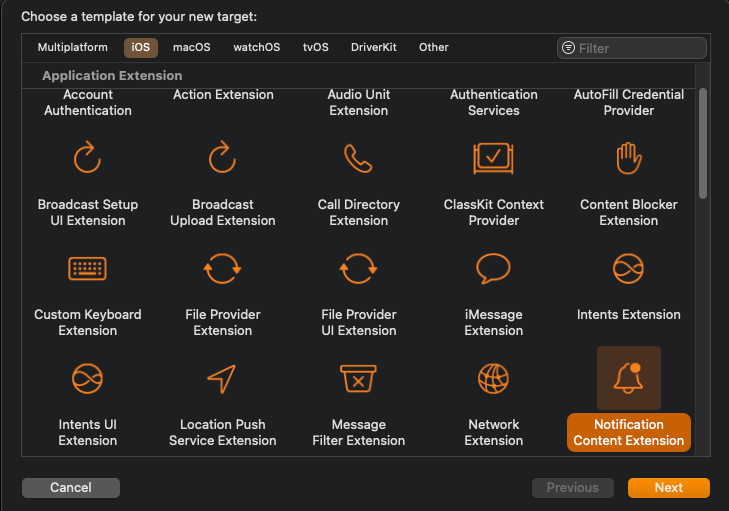Cancel the template selection dialog
The image size is (729, 511).
click(x=71, y=488)
